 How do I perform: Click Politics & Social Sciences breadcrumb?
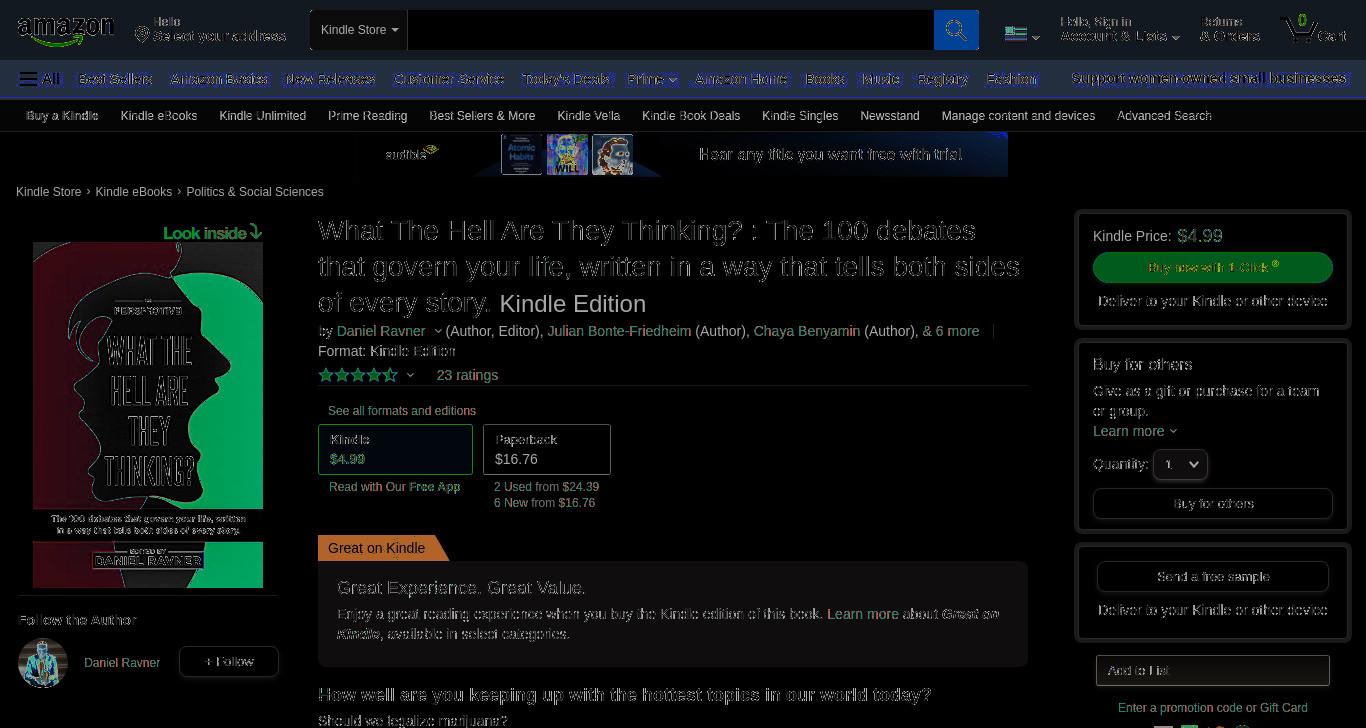pyautogui.click(x=255, y=192)
